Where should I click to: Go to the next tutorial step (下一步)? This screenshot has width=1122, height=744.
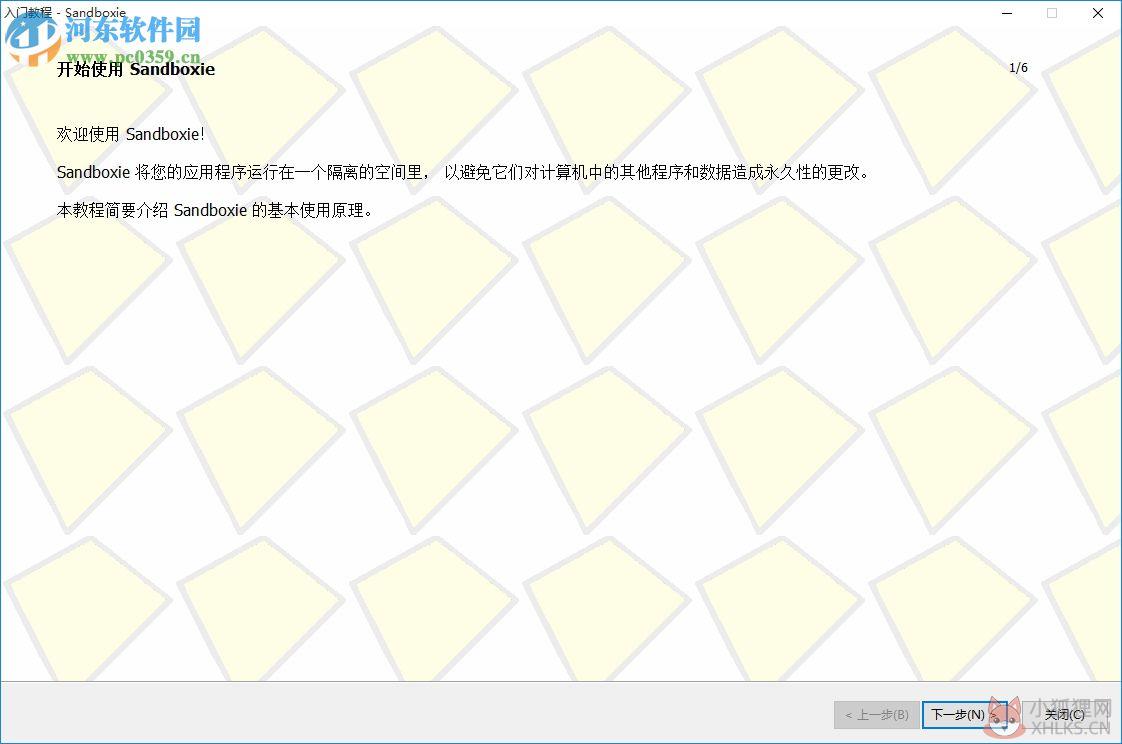click(964, 715)
